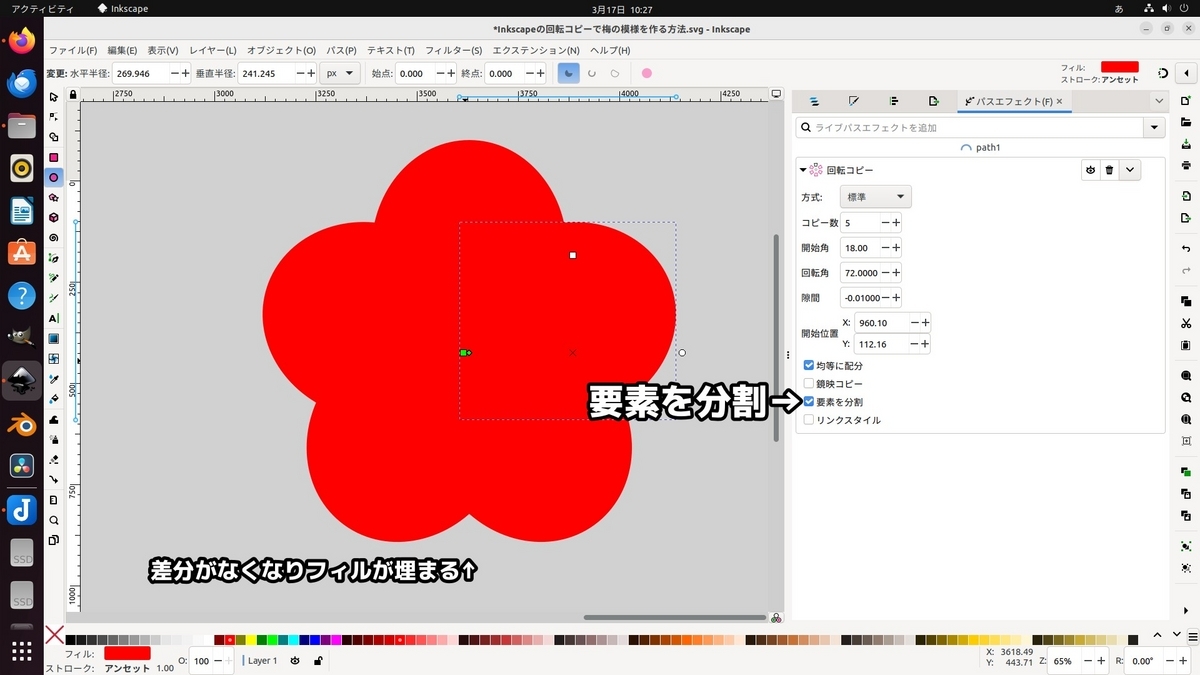Toggle visibility of the 回転コピー effect
Viewport: 1200px width, 675px height.
[x=1090, y=170]
